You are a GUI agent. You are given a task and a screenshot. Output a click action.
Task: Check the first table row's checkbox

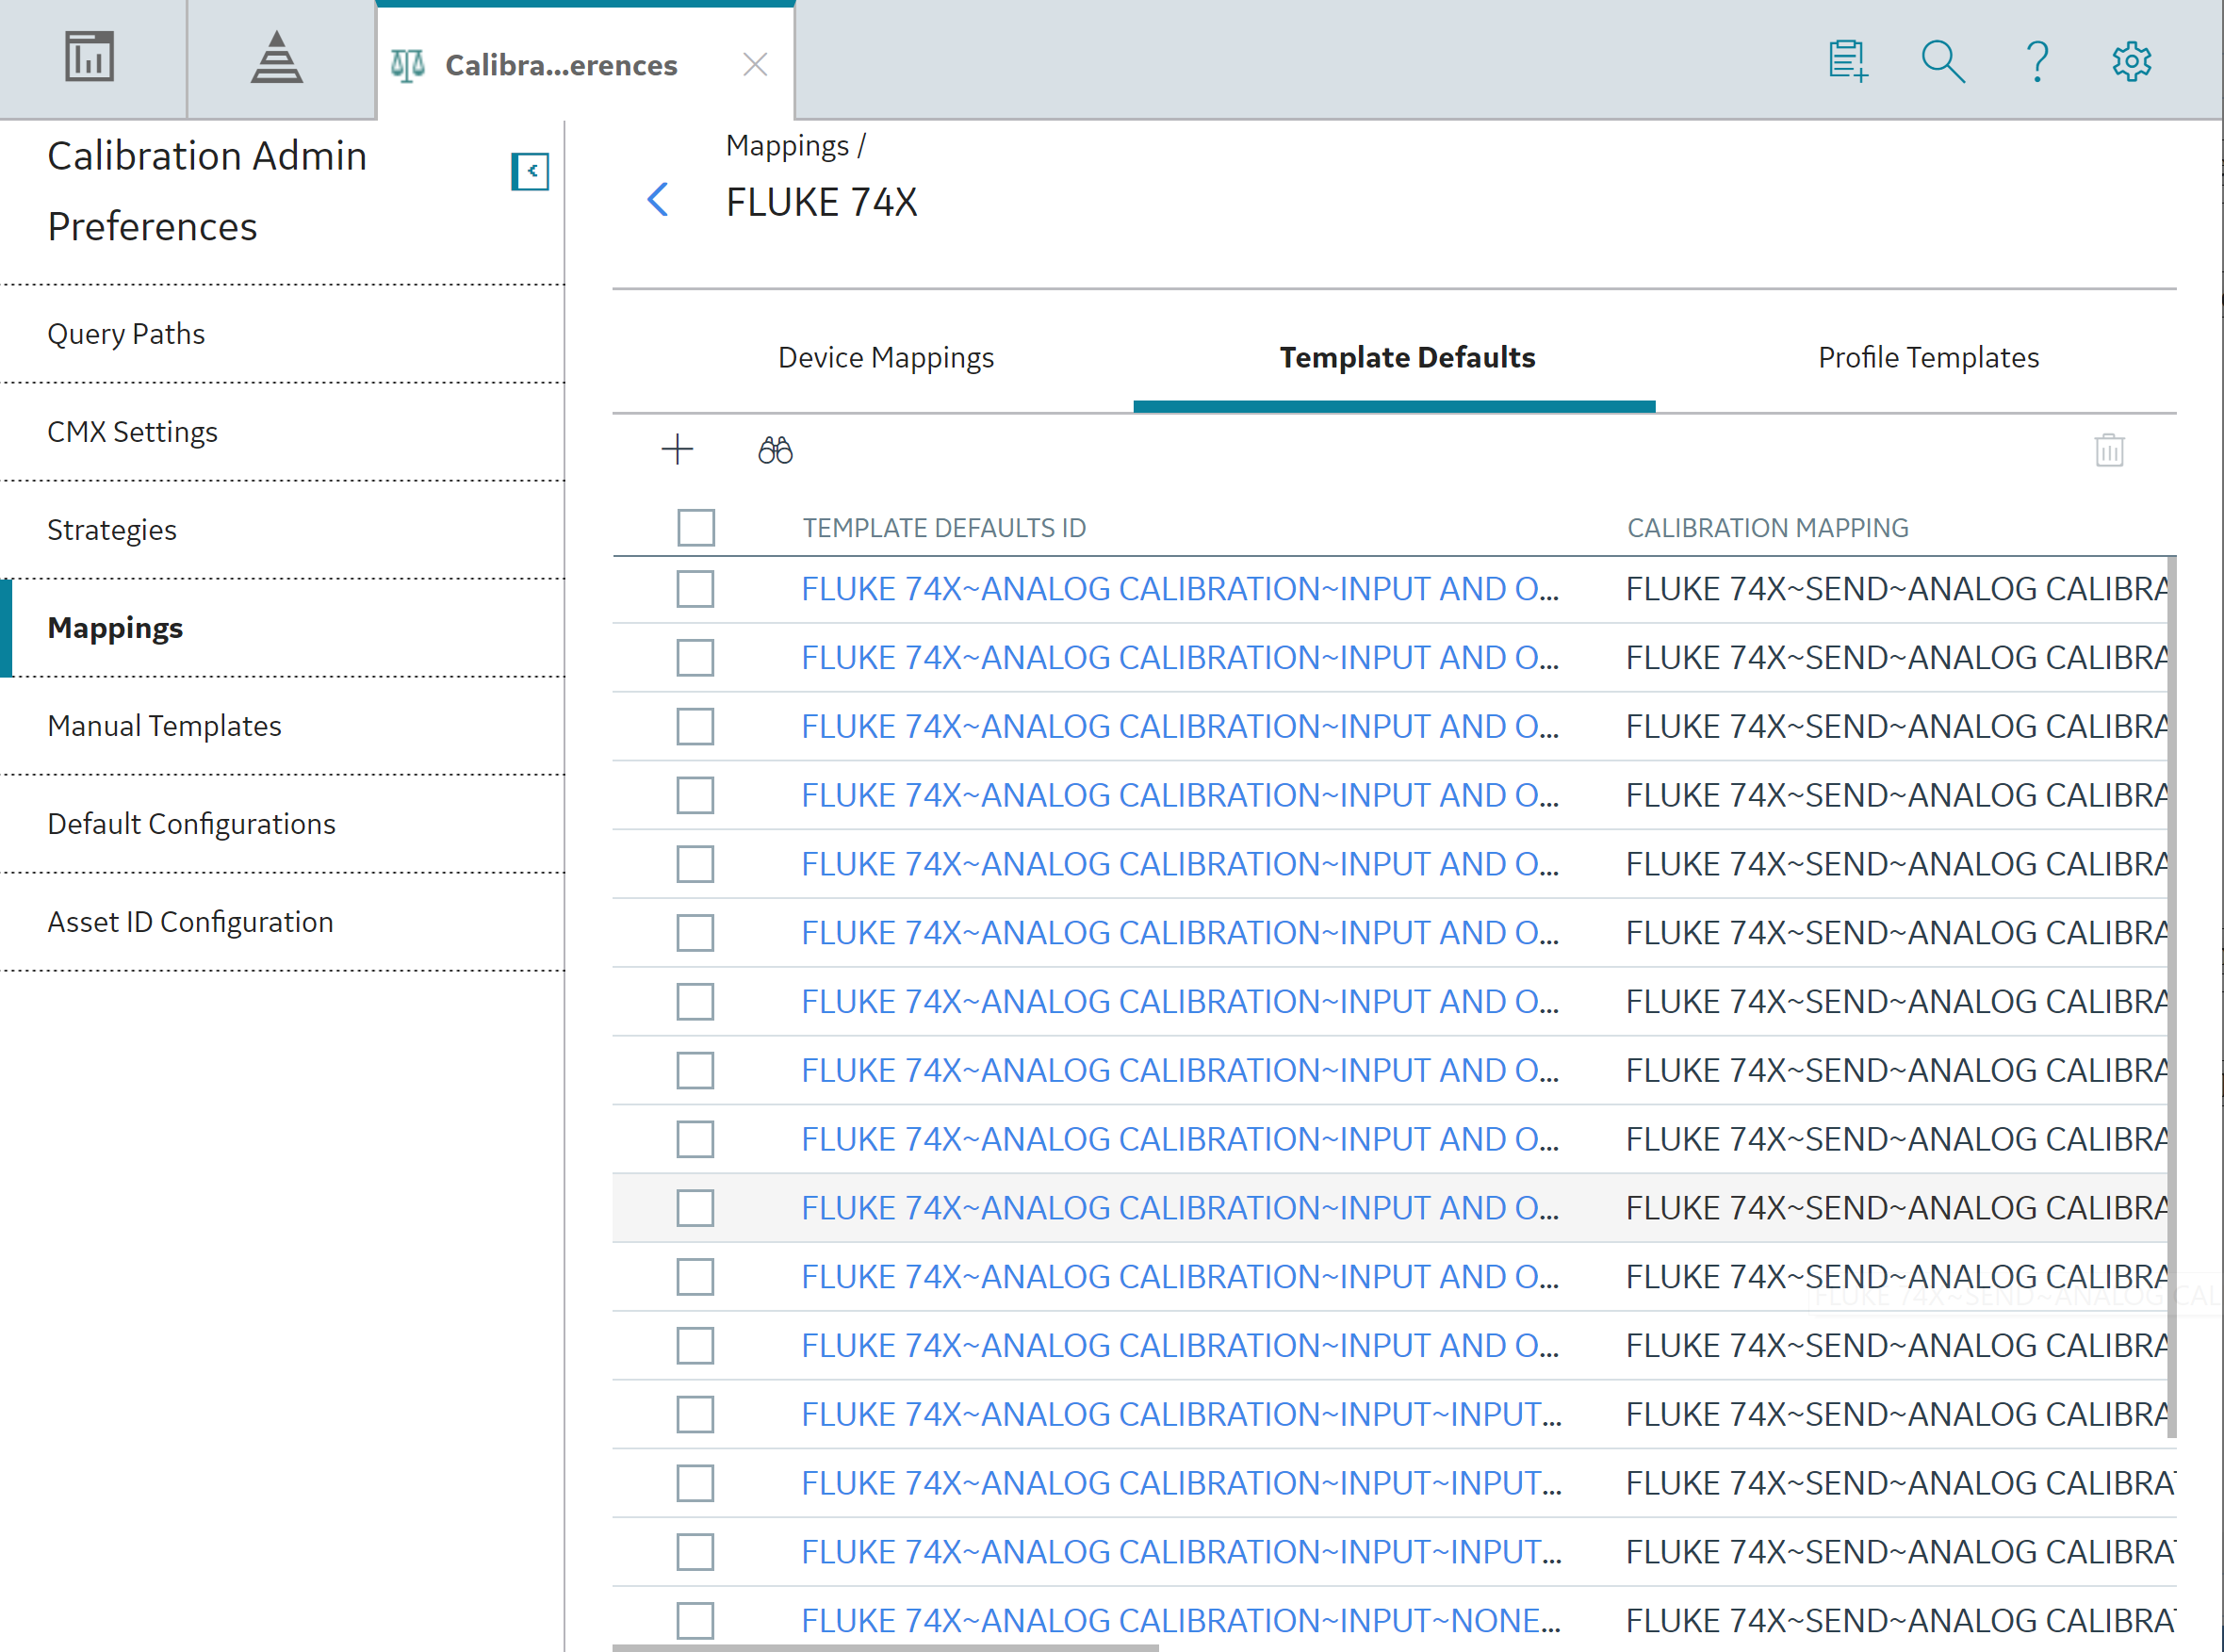coord(695,590)
